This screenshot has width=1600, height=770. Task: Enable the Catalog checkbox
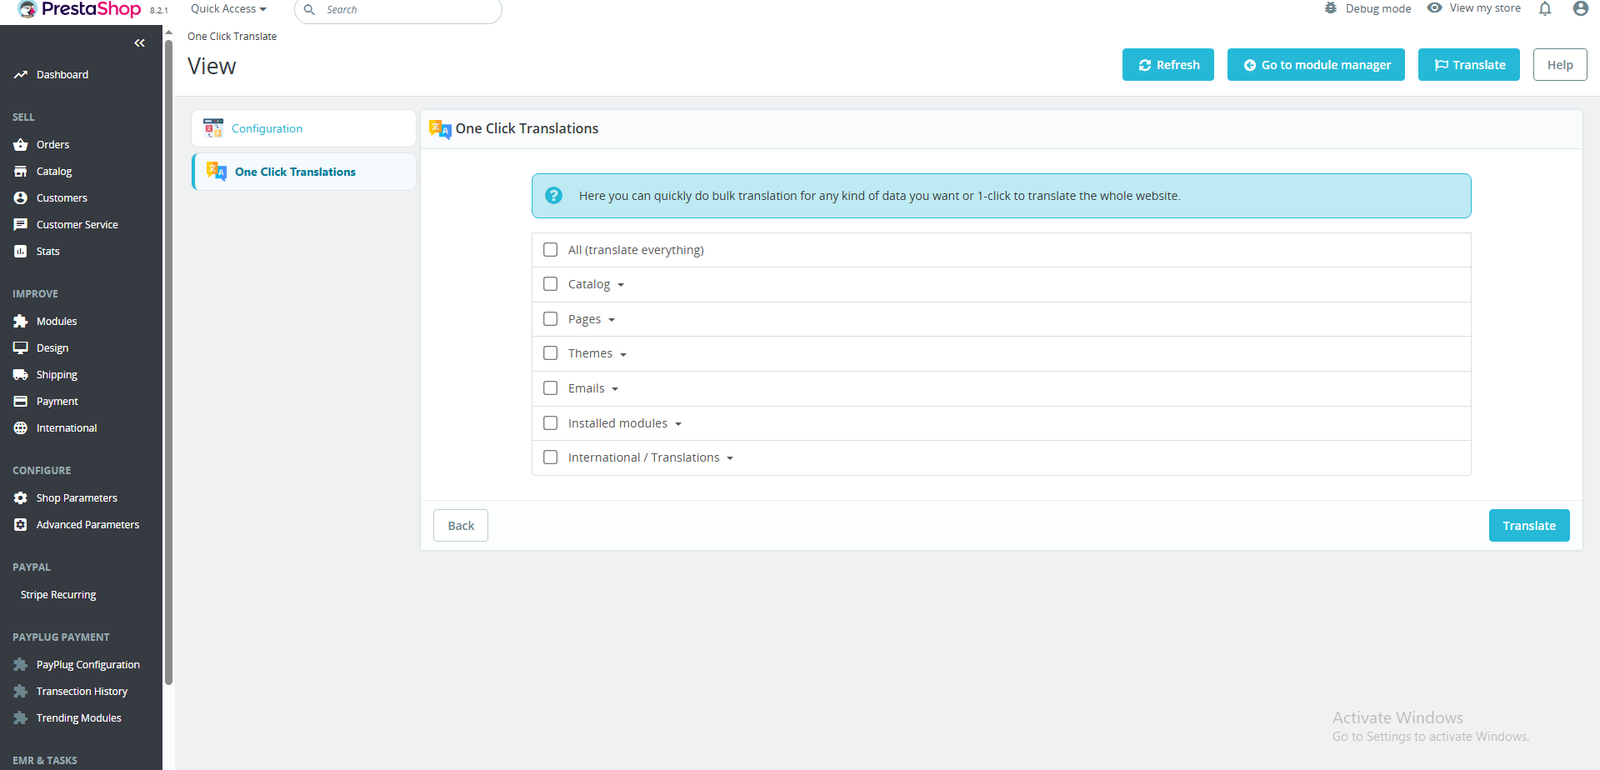(550, 284)
